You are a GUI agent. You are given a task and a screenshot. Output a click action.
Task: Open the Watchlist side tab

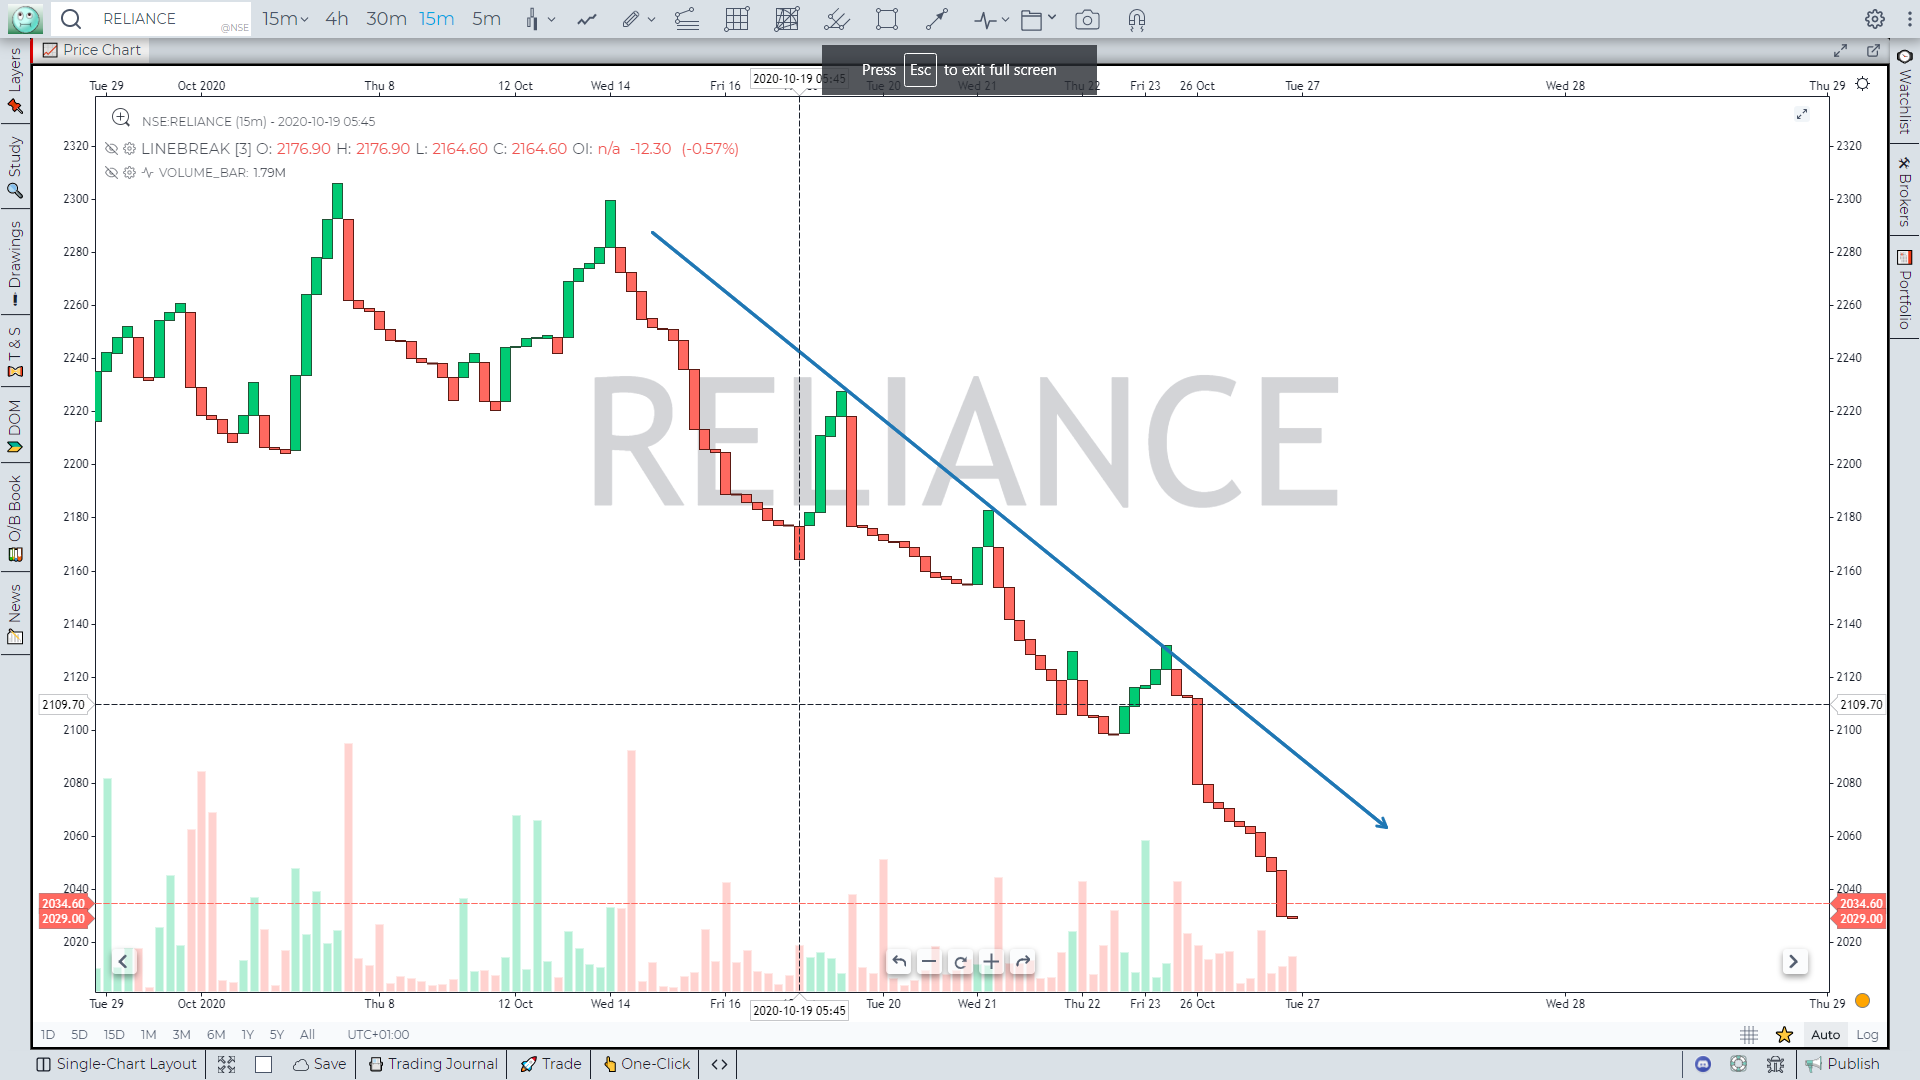(1905, 92)
